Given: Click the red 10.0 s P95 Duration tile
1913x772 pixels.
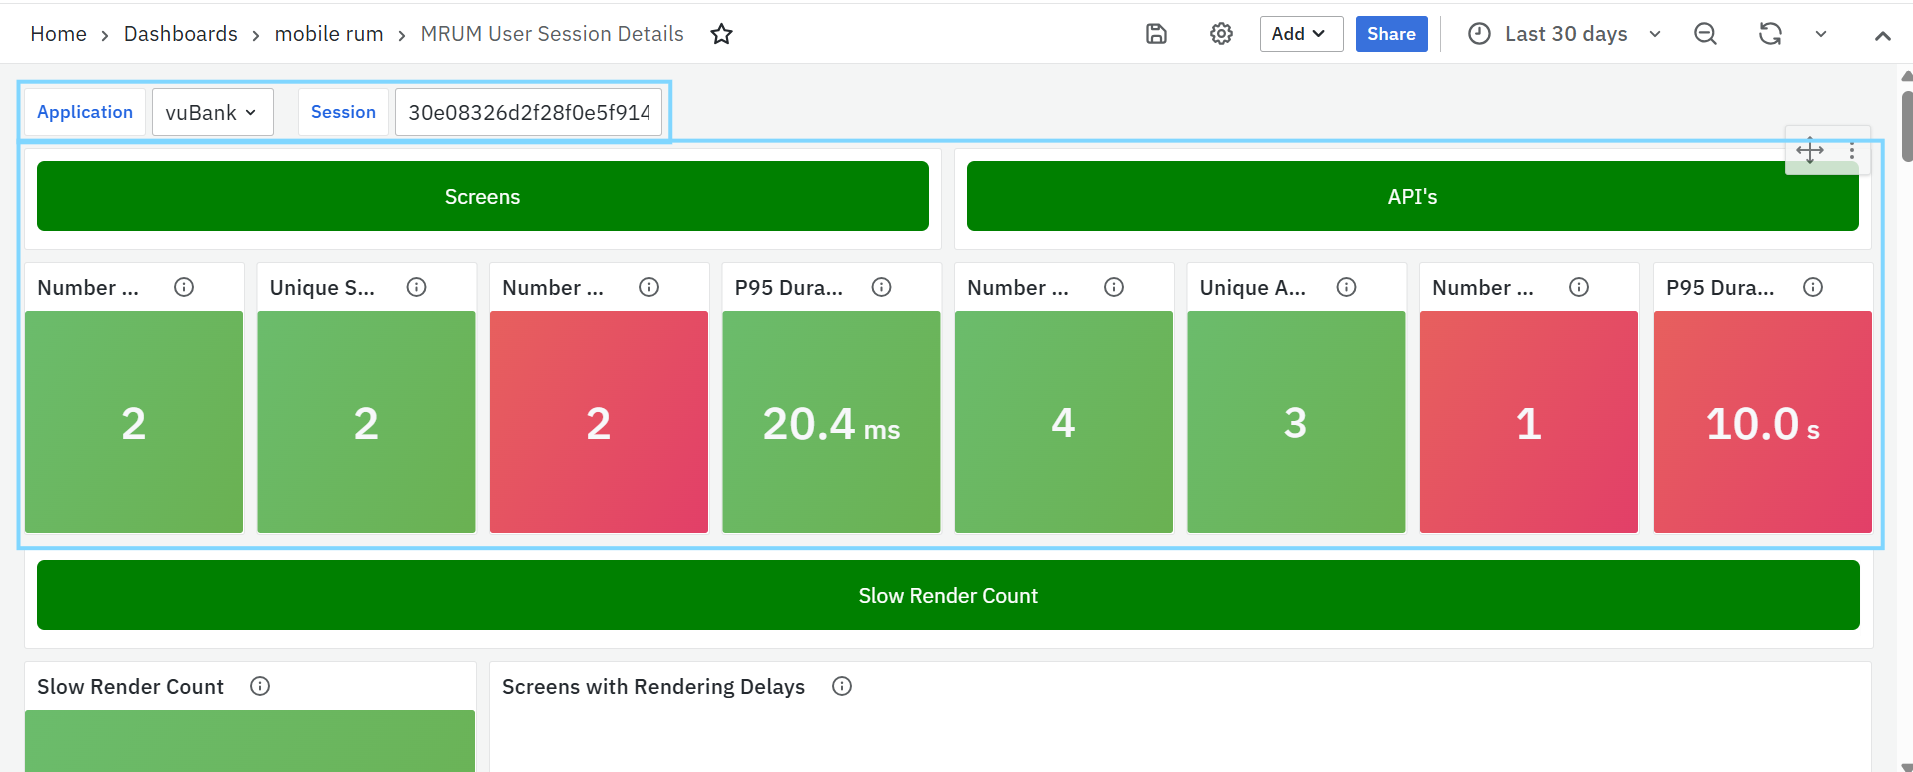Looking at the screenshot, I should pos(1762,422).
